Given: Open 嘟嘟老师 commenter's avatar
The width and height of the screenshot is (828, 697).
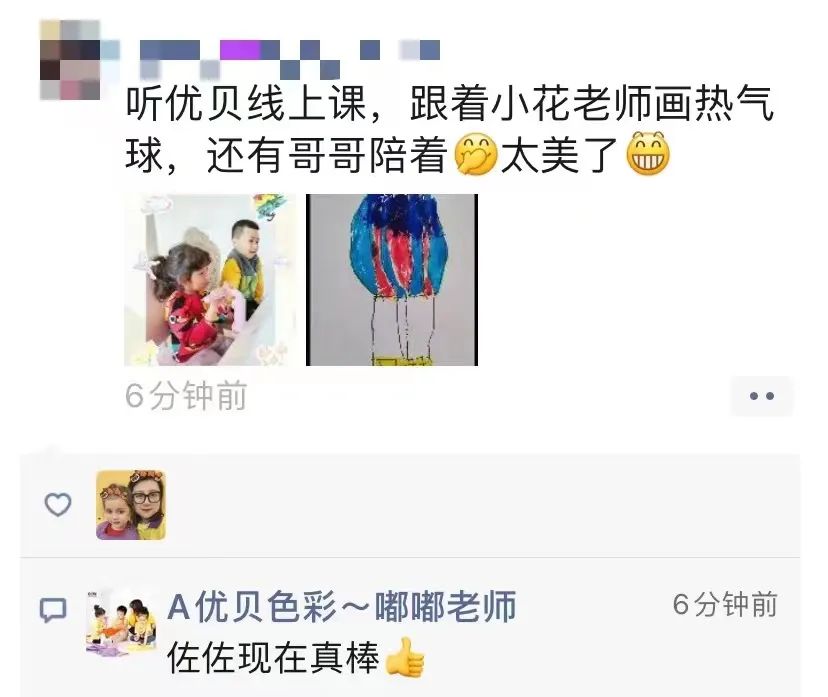Looking at the screenshot, I should coord(121,623).
